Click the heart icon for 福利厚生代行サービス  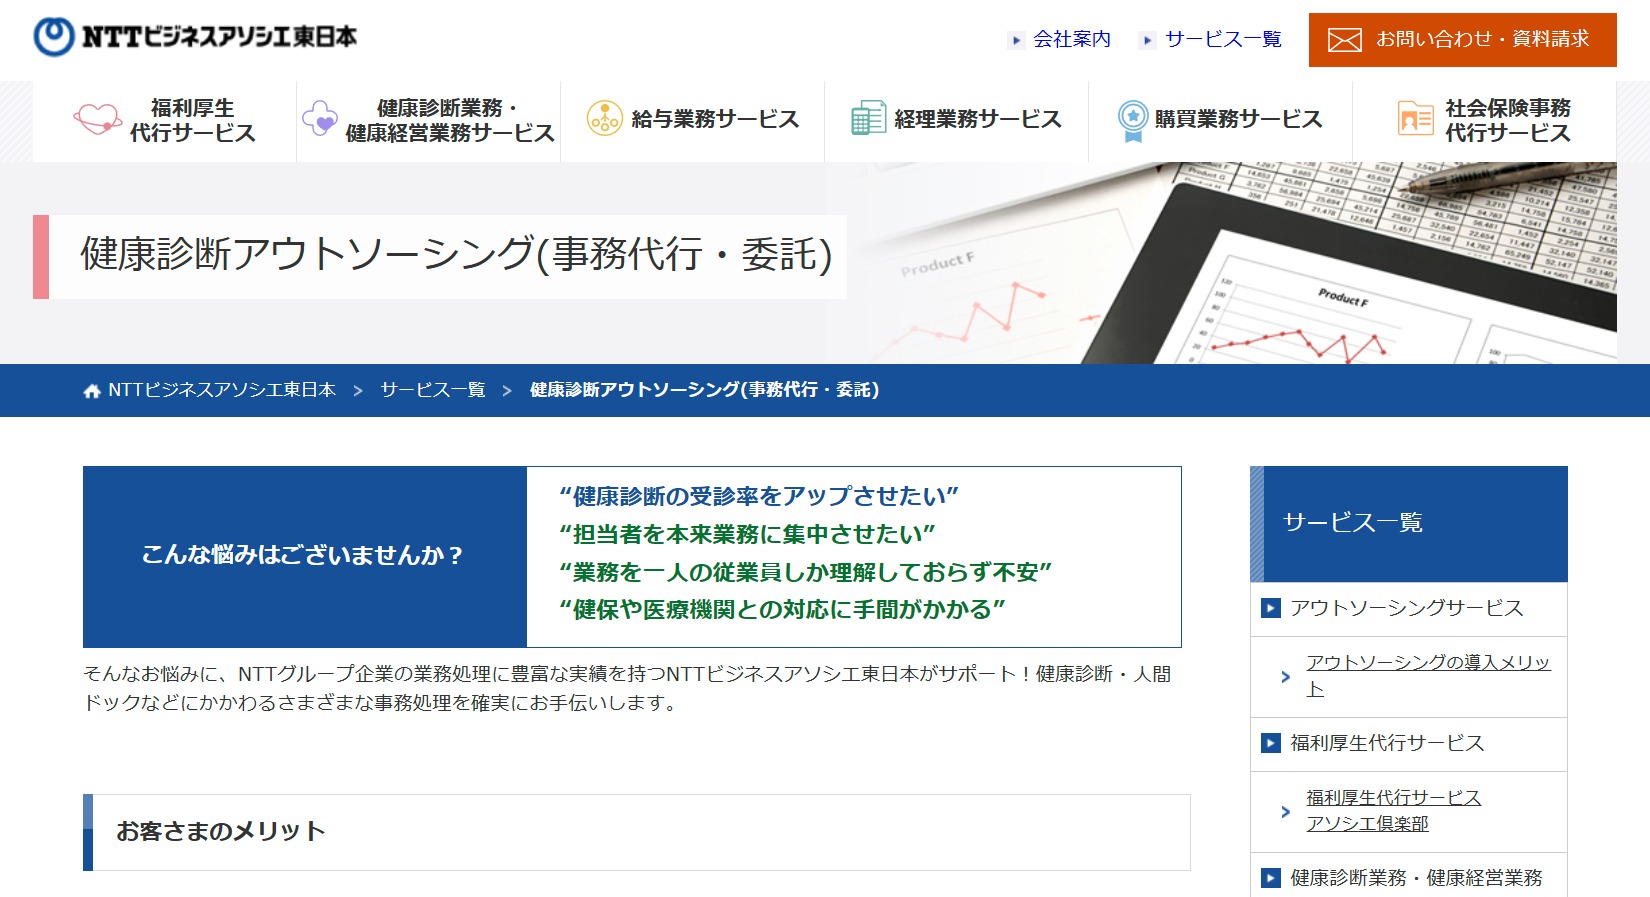point(97,120)
